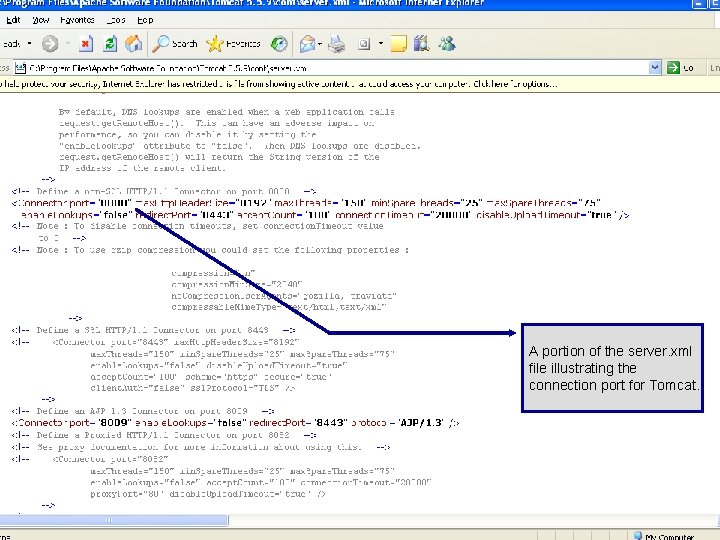Viewport: 720px width, 540px height.
Task: Expand the Forward button history dropdown
Action: (68, 44)
